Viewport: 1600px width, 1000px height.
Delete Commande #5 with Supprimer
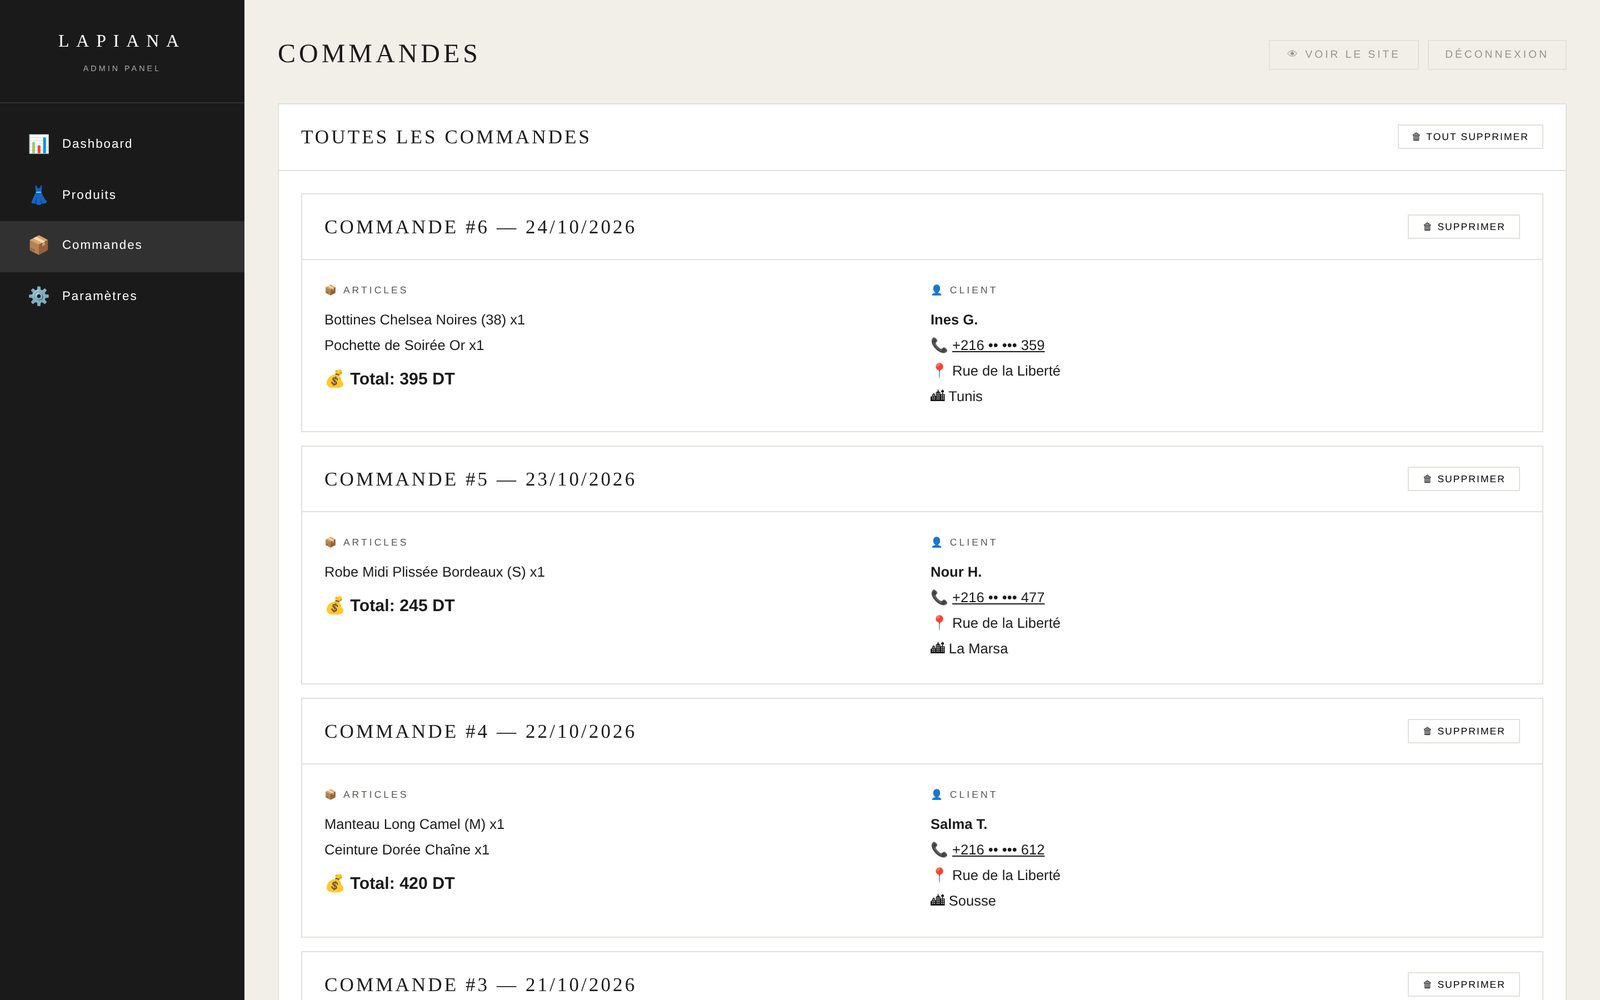[x=1464, y=479]
